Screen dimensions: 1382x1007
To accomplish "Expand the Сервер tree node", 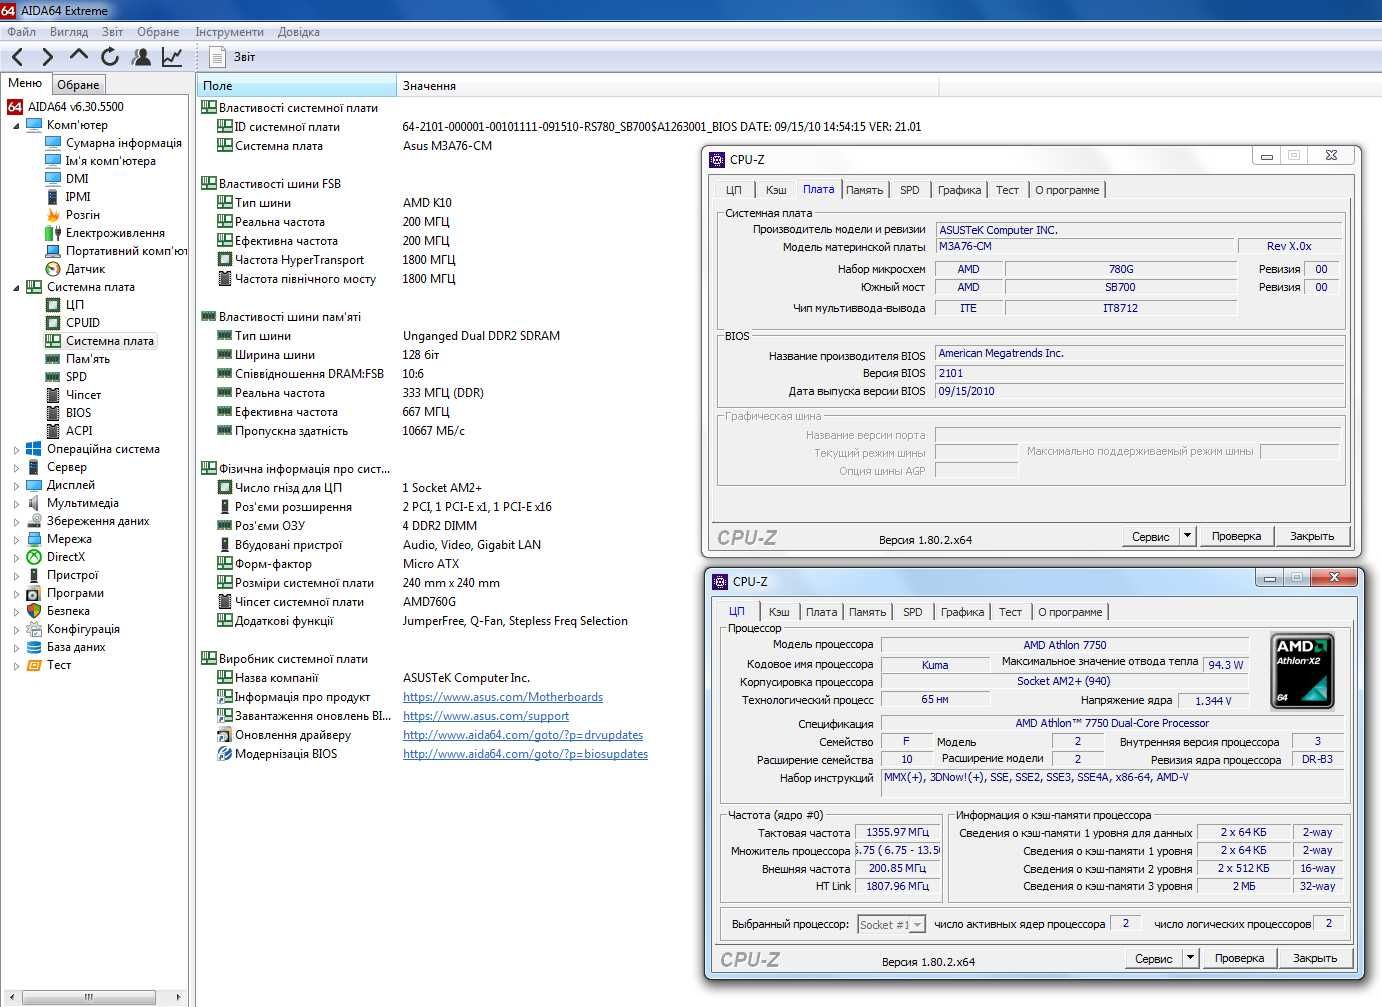I will pos(16,467).
